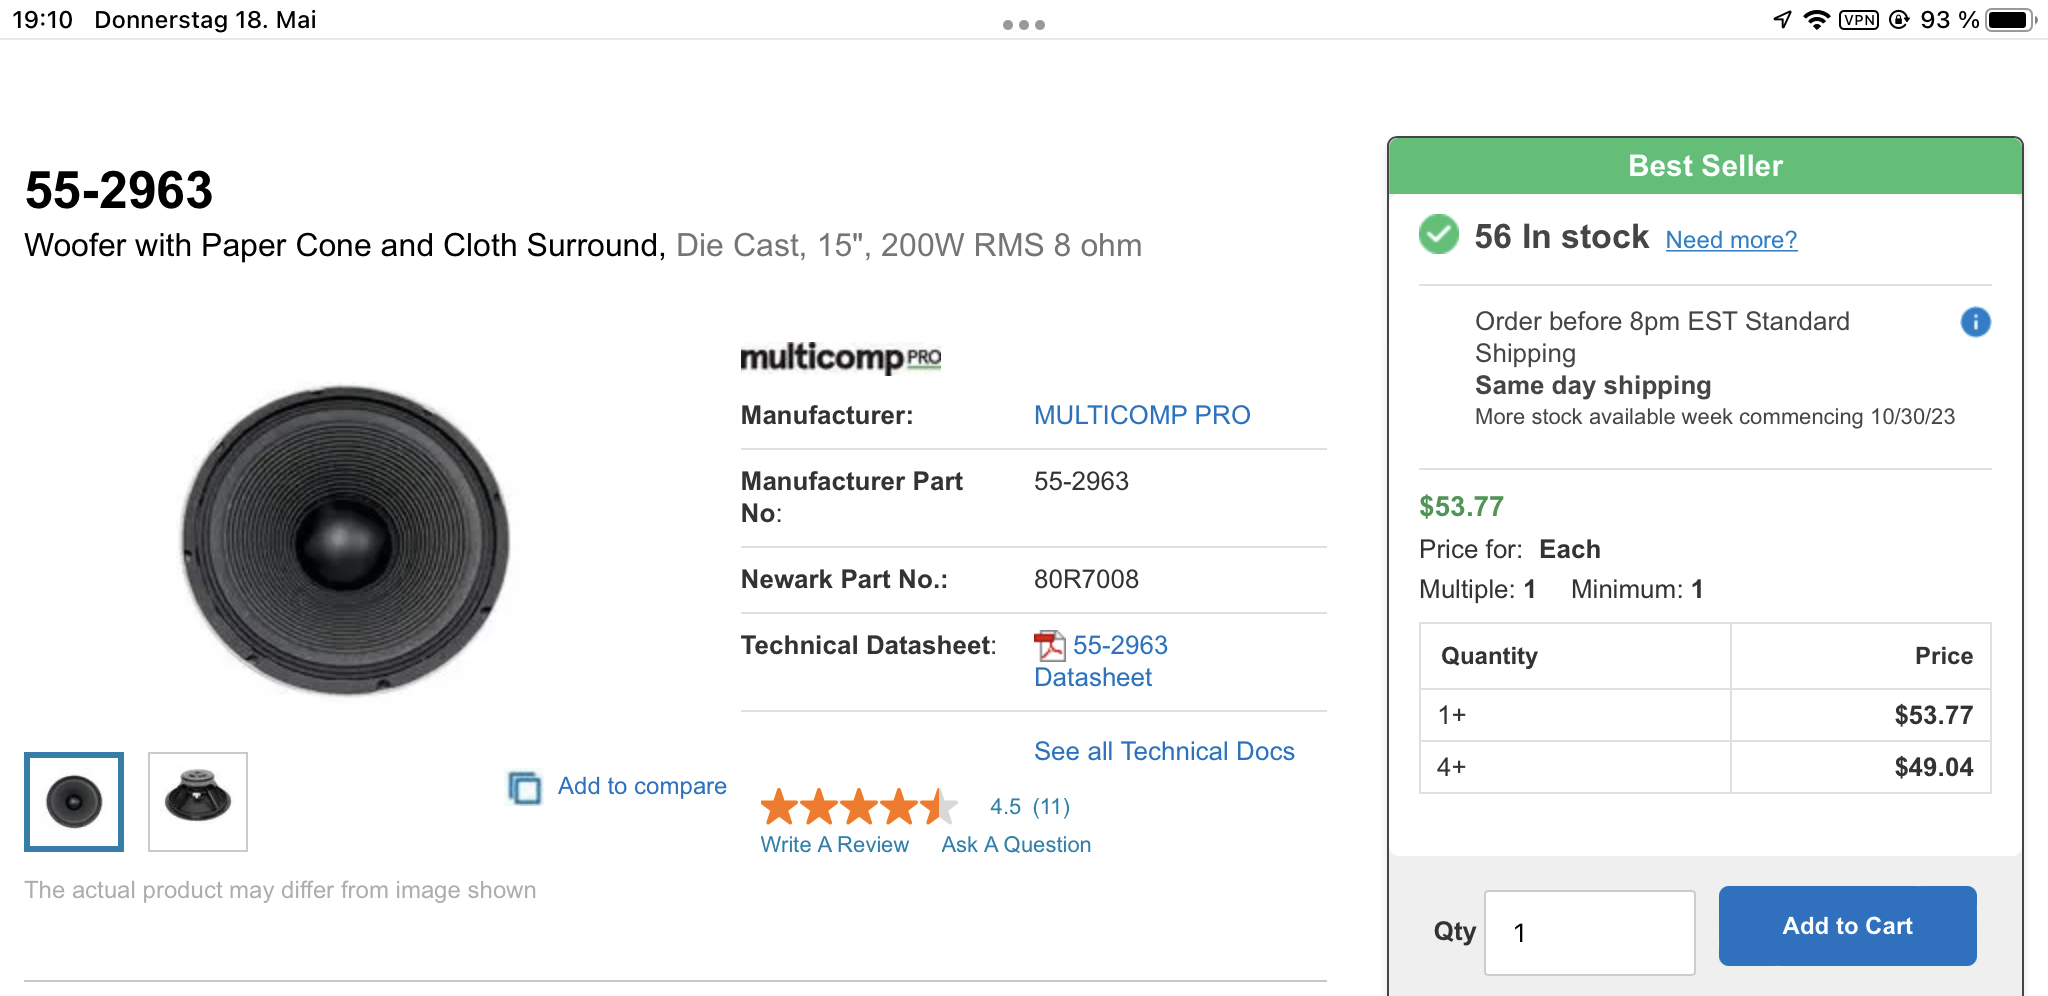Viewport: 2048px width, 996px height.
Task: Click the PDF datasheet icon
Action: click(1049, 646)
